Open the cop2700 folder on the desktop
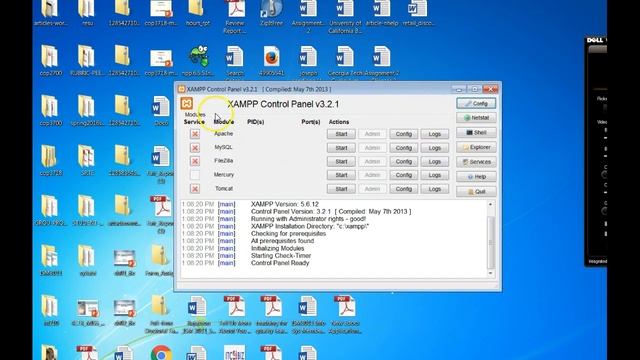The width and height of the screenshot is (640, 360). [51, 60]
